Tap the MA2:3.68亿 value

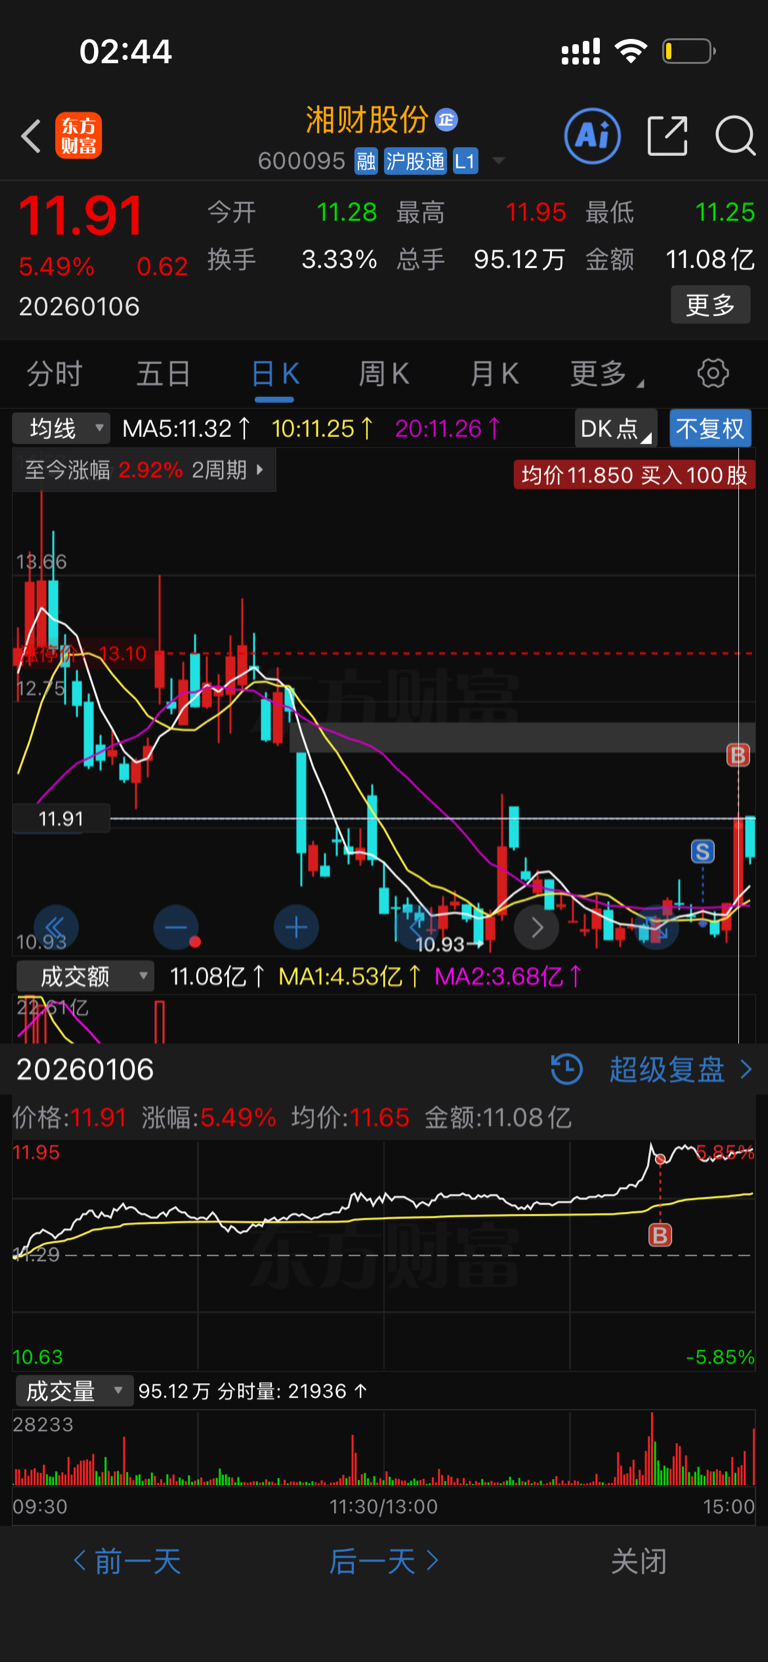tap(508, 976)
